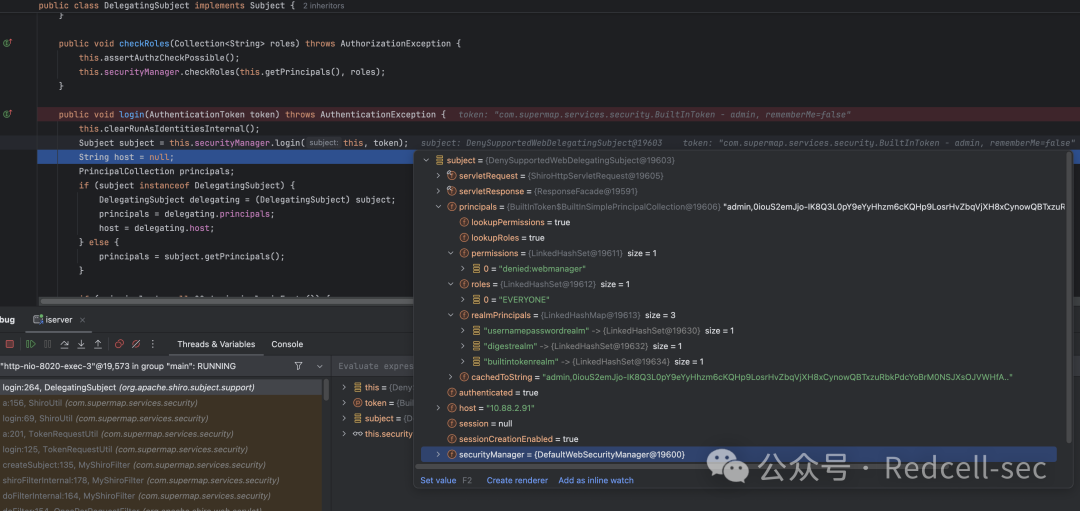This screenshot has height=511, width=1080.
Task: Click the horizontal scrollbar under the code editor
Action: tap(227, 301)
